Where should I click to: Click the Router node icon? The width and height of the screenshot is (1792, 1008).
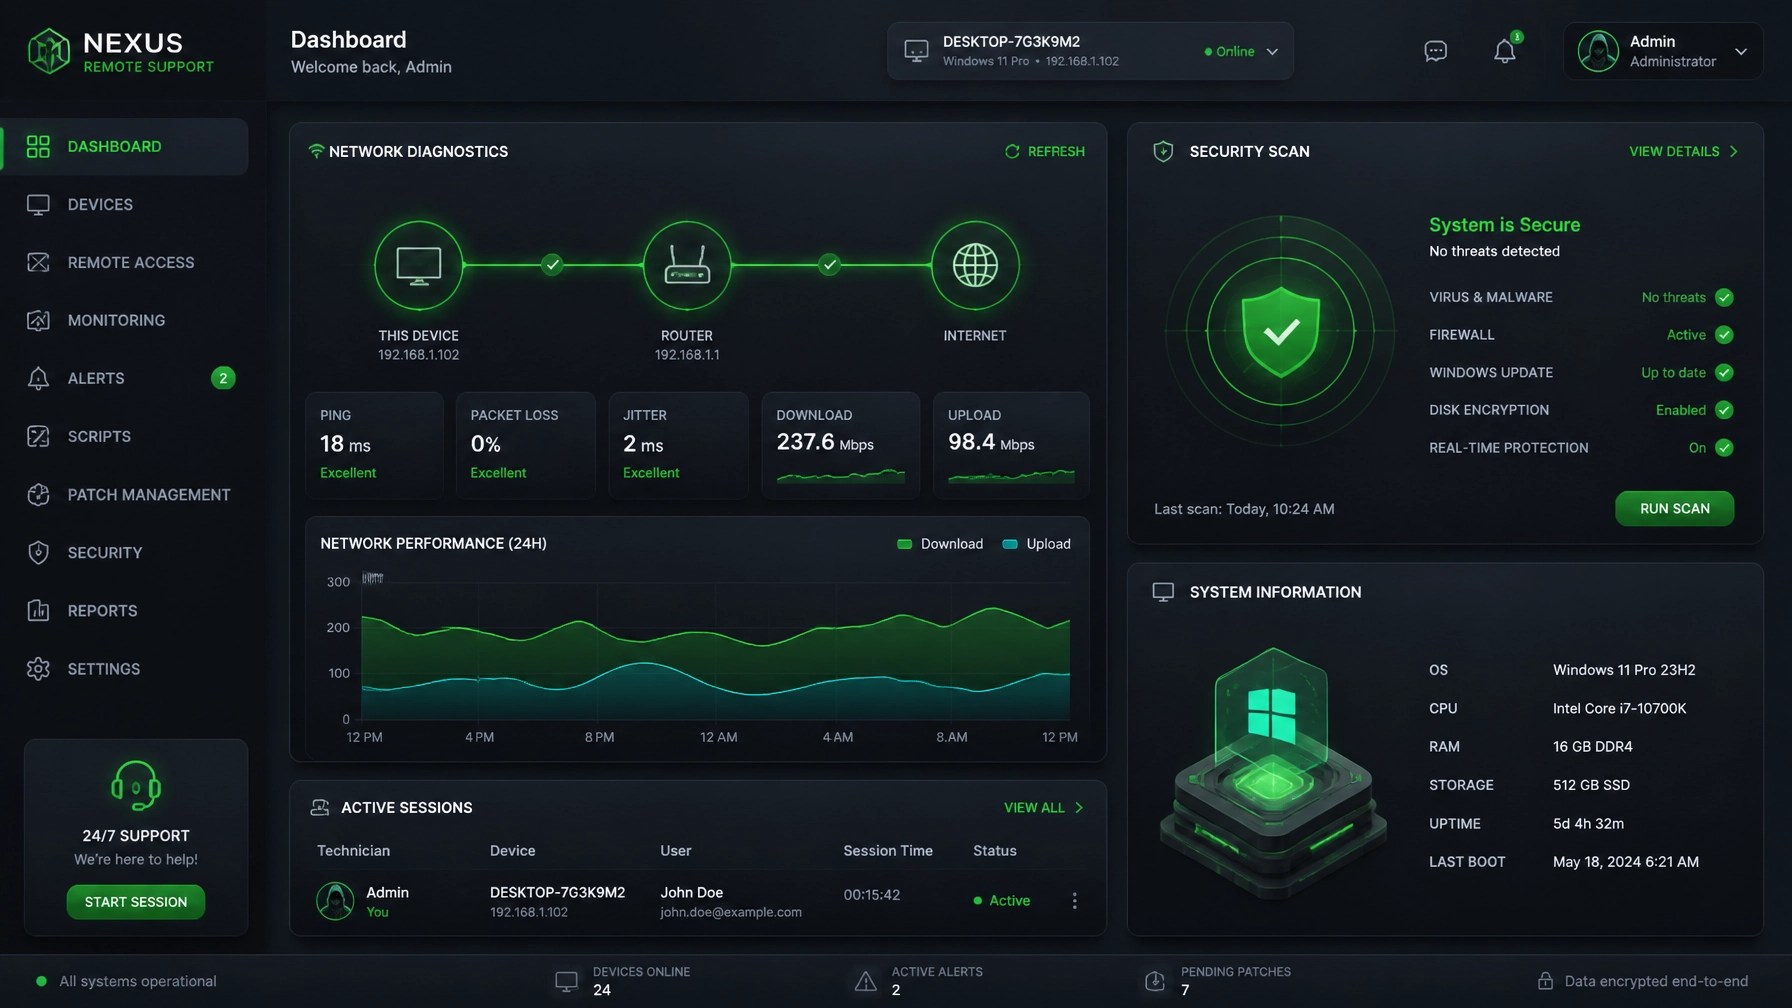pyautogui.click(x=687, y=265)
